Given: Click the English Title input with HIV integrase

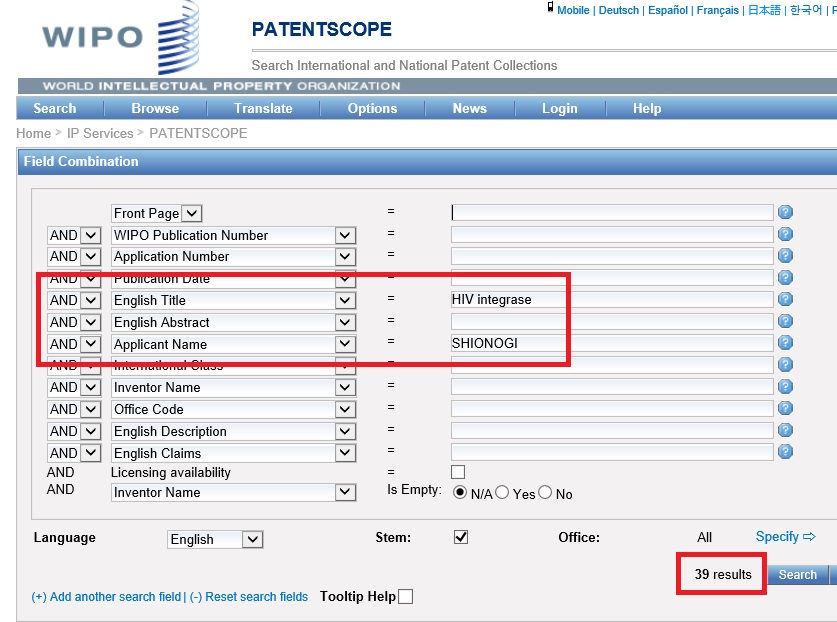Looking at the screenshot, I should point(612,300).
